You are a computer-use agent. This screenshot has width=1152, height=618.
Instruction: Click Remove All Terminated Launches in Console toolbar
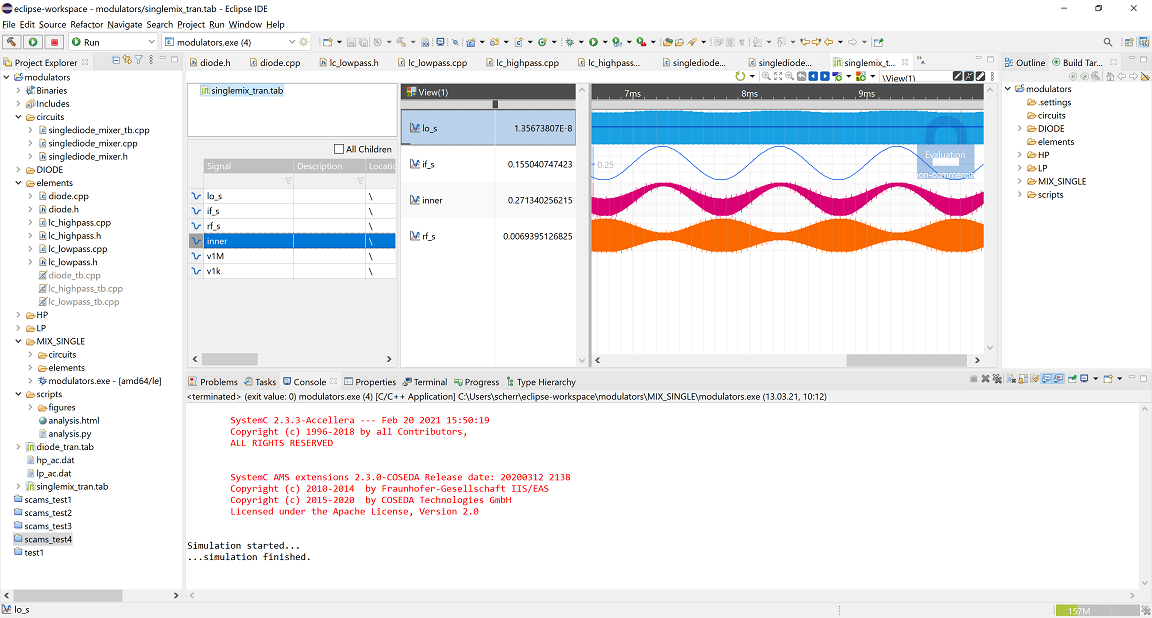click(997, 379)
